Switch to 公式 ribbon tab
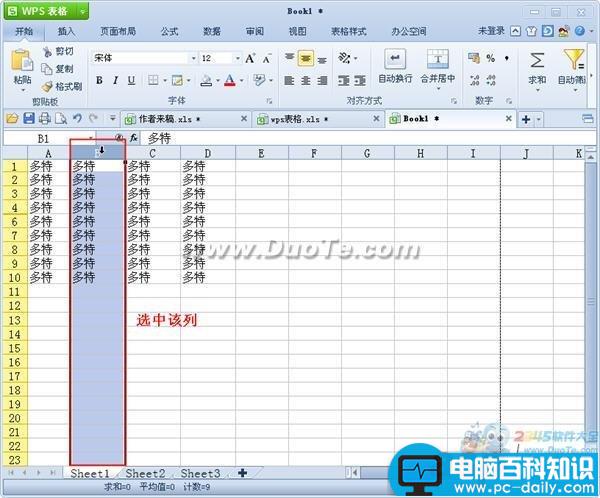600x498 pixels. (x=169, y=31)
